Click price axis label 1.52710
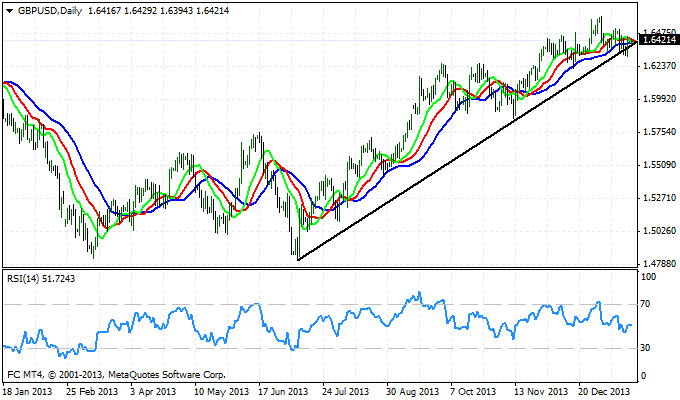 (660, 198)
